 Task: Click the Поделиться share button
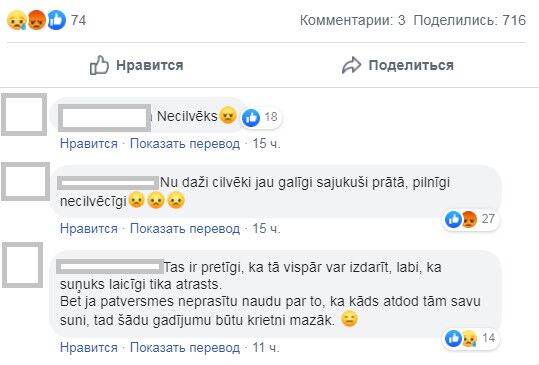pos(398,65)
